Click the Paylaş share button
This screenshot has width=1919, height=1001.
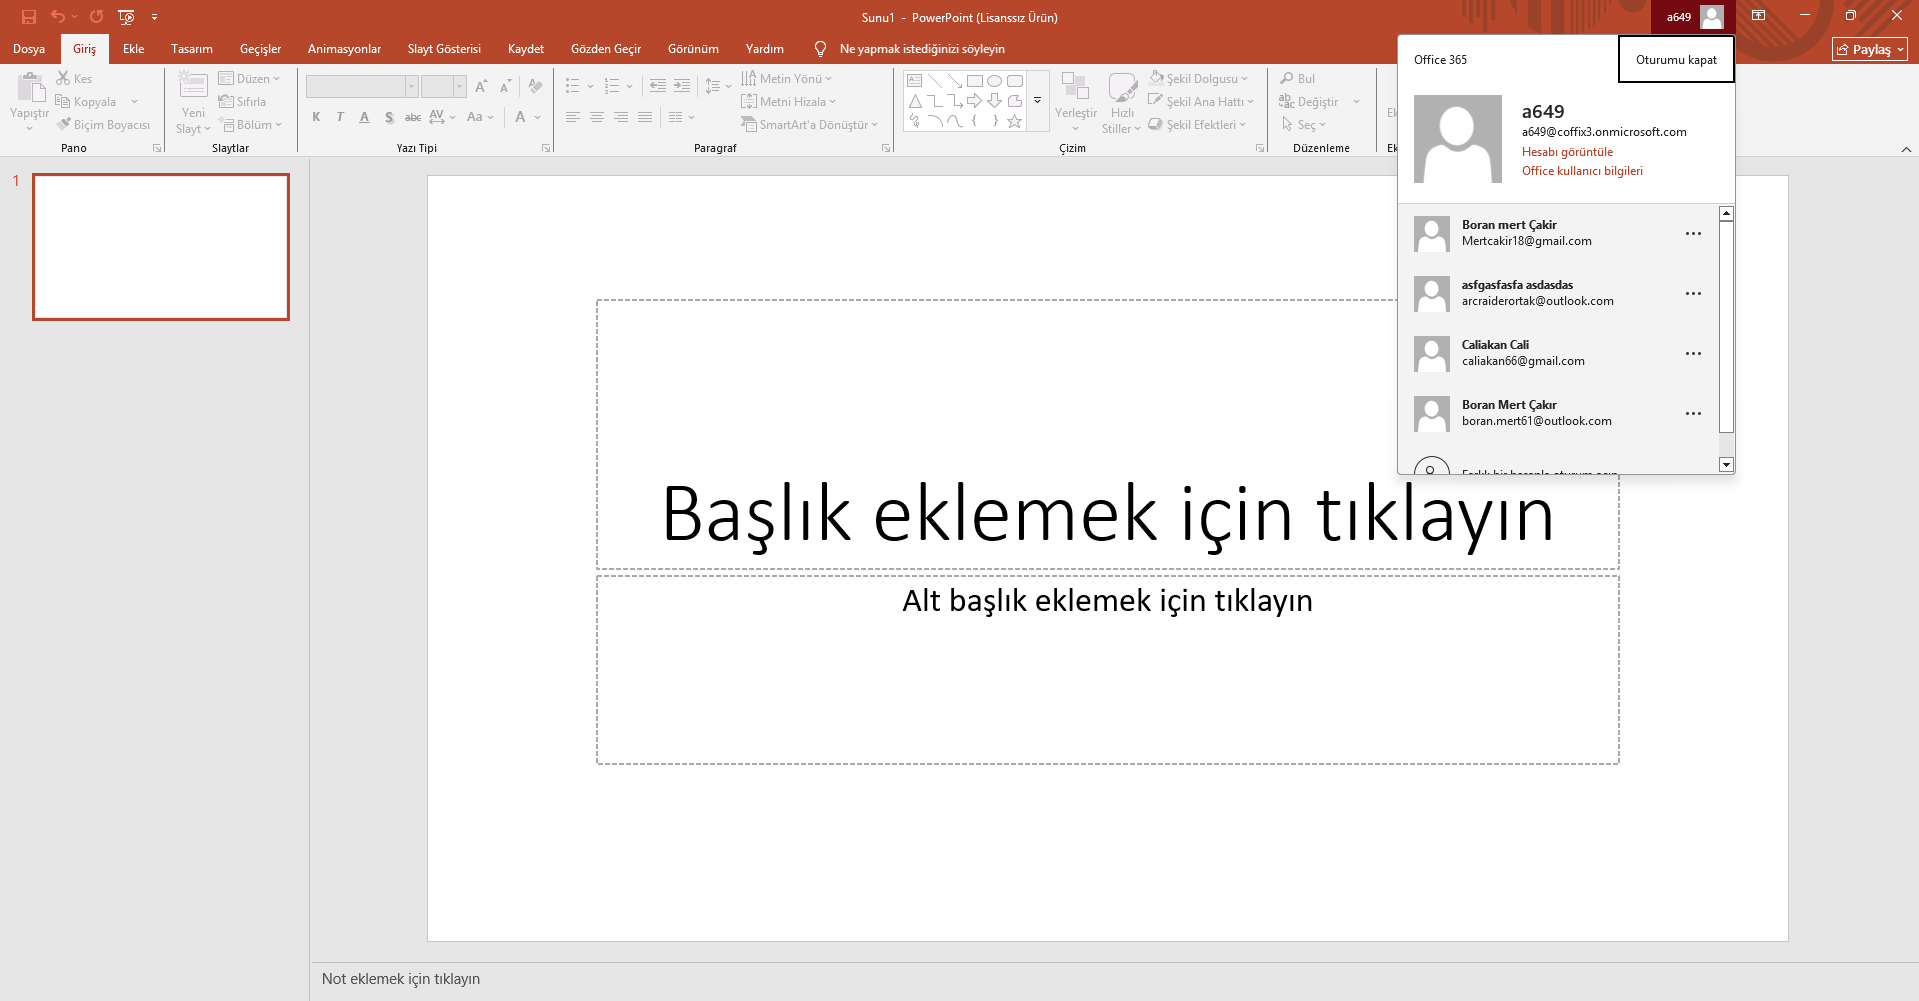tap(1869, 49)
